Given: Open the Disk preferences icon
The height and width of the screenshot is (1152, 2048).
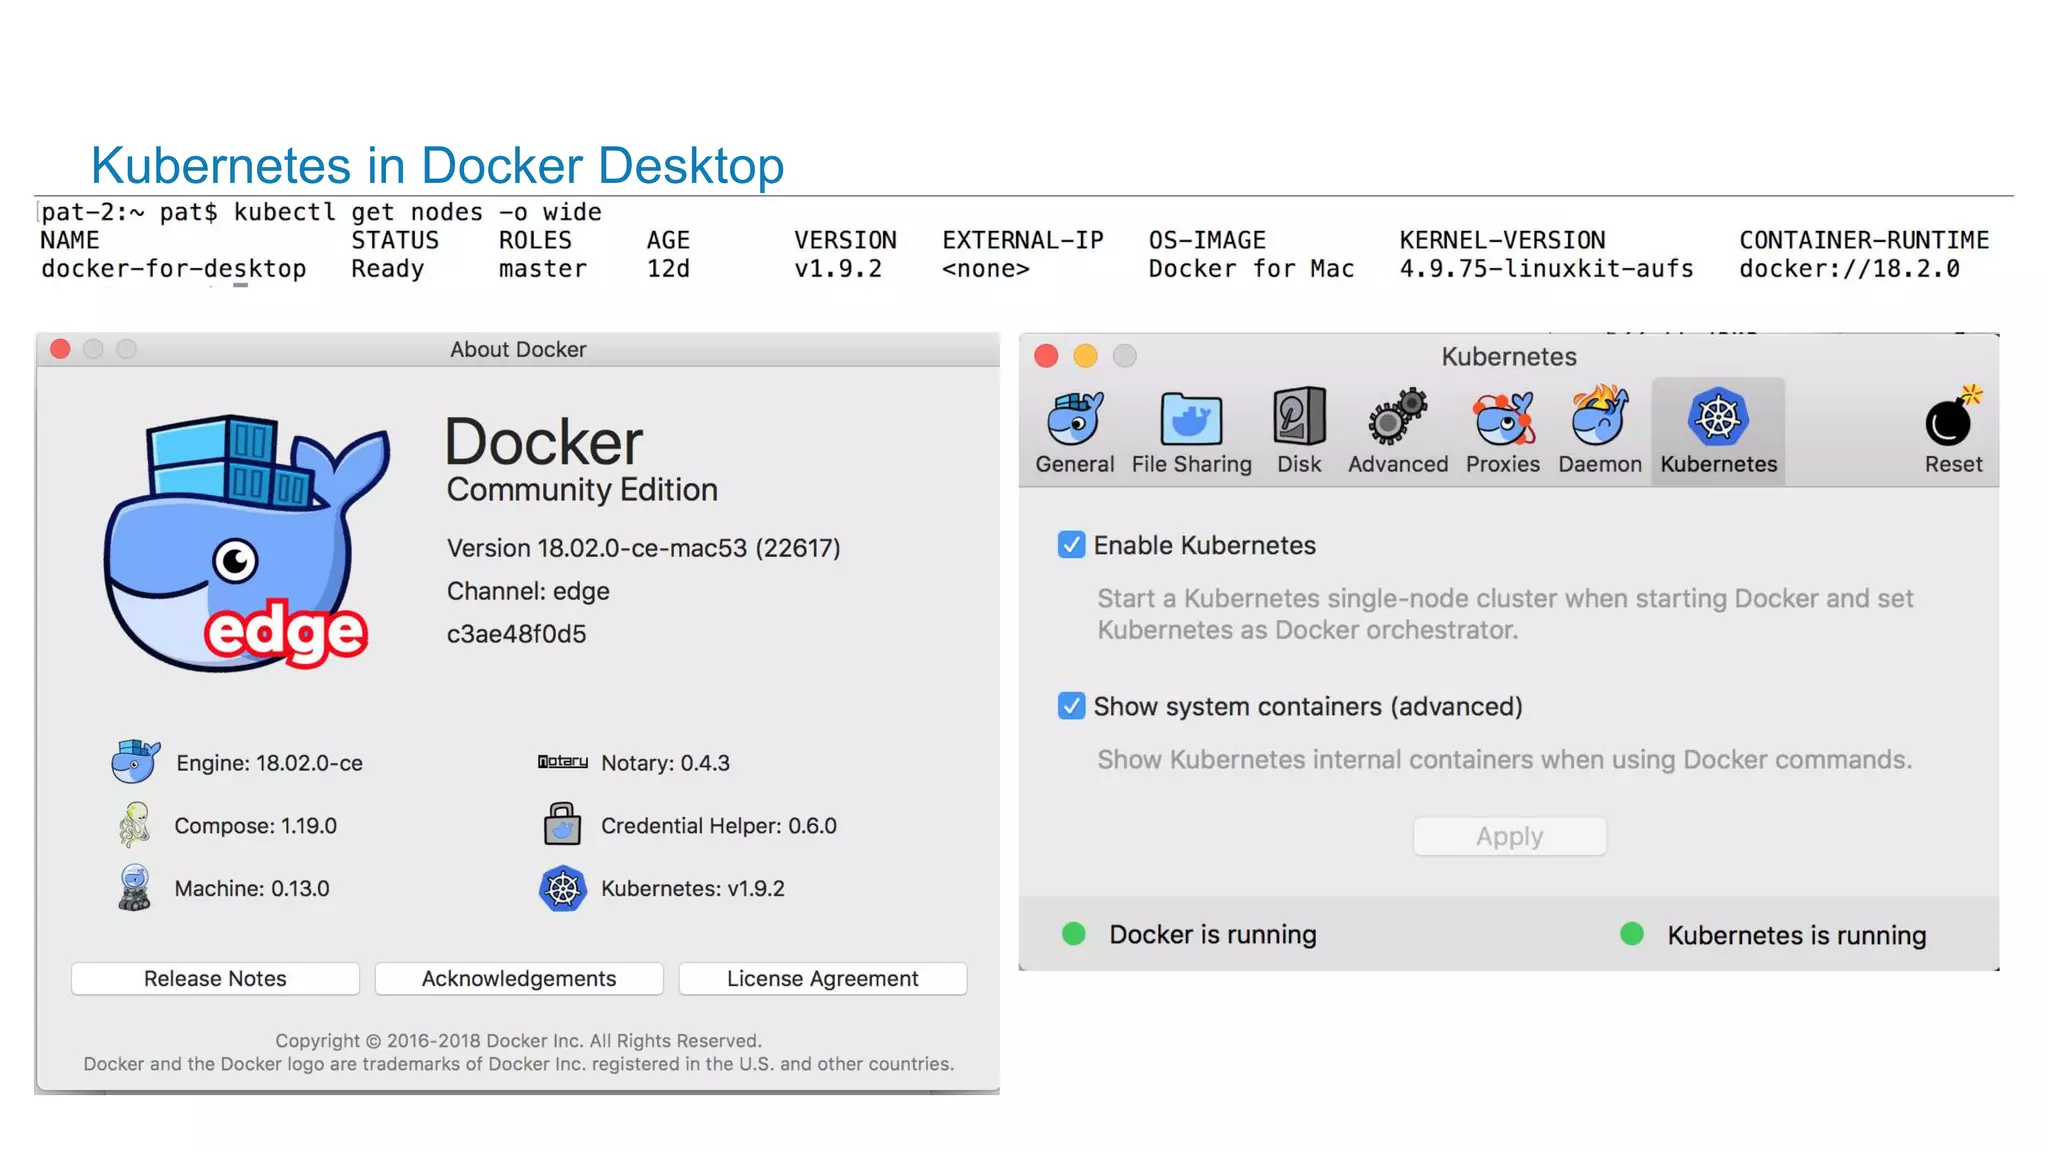Looking at the screenshot, I should coord(1298,418).
